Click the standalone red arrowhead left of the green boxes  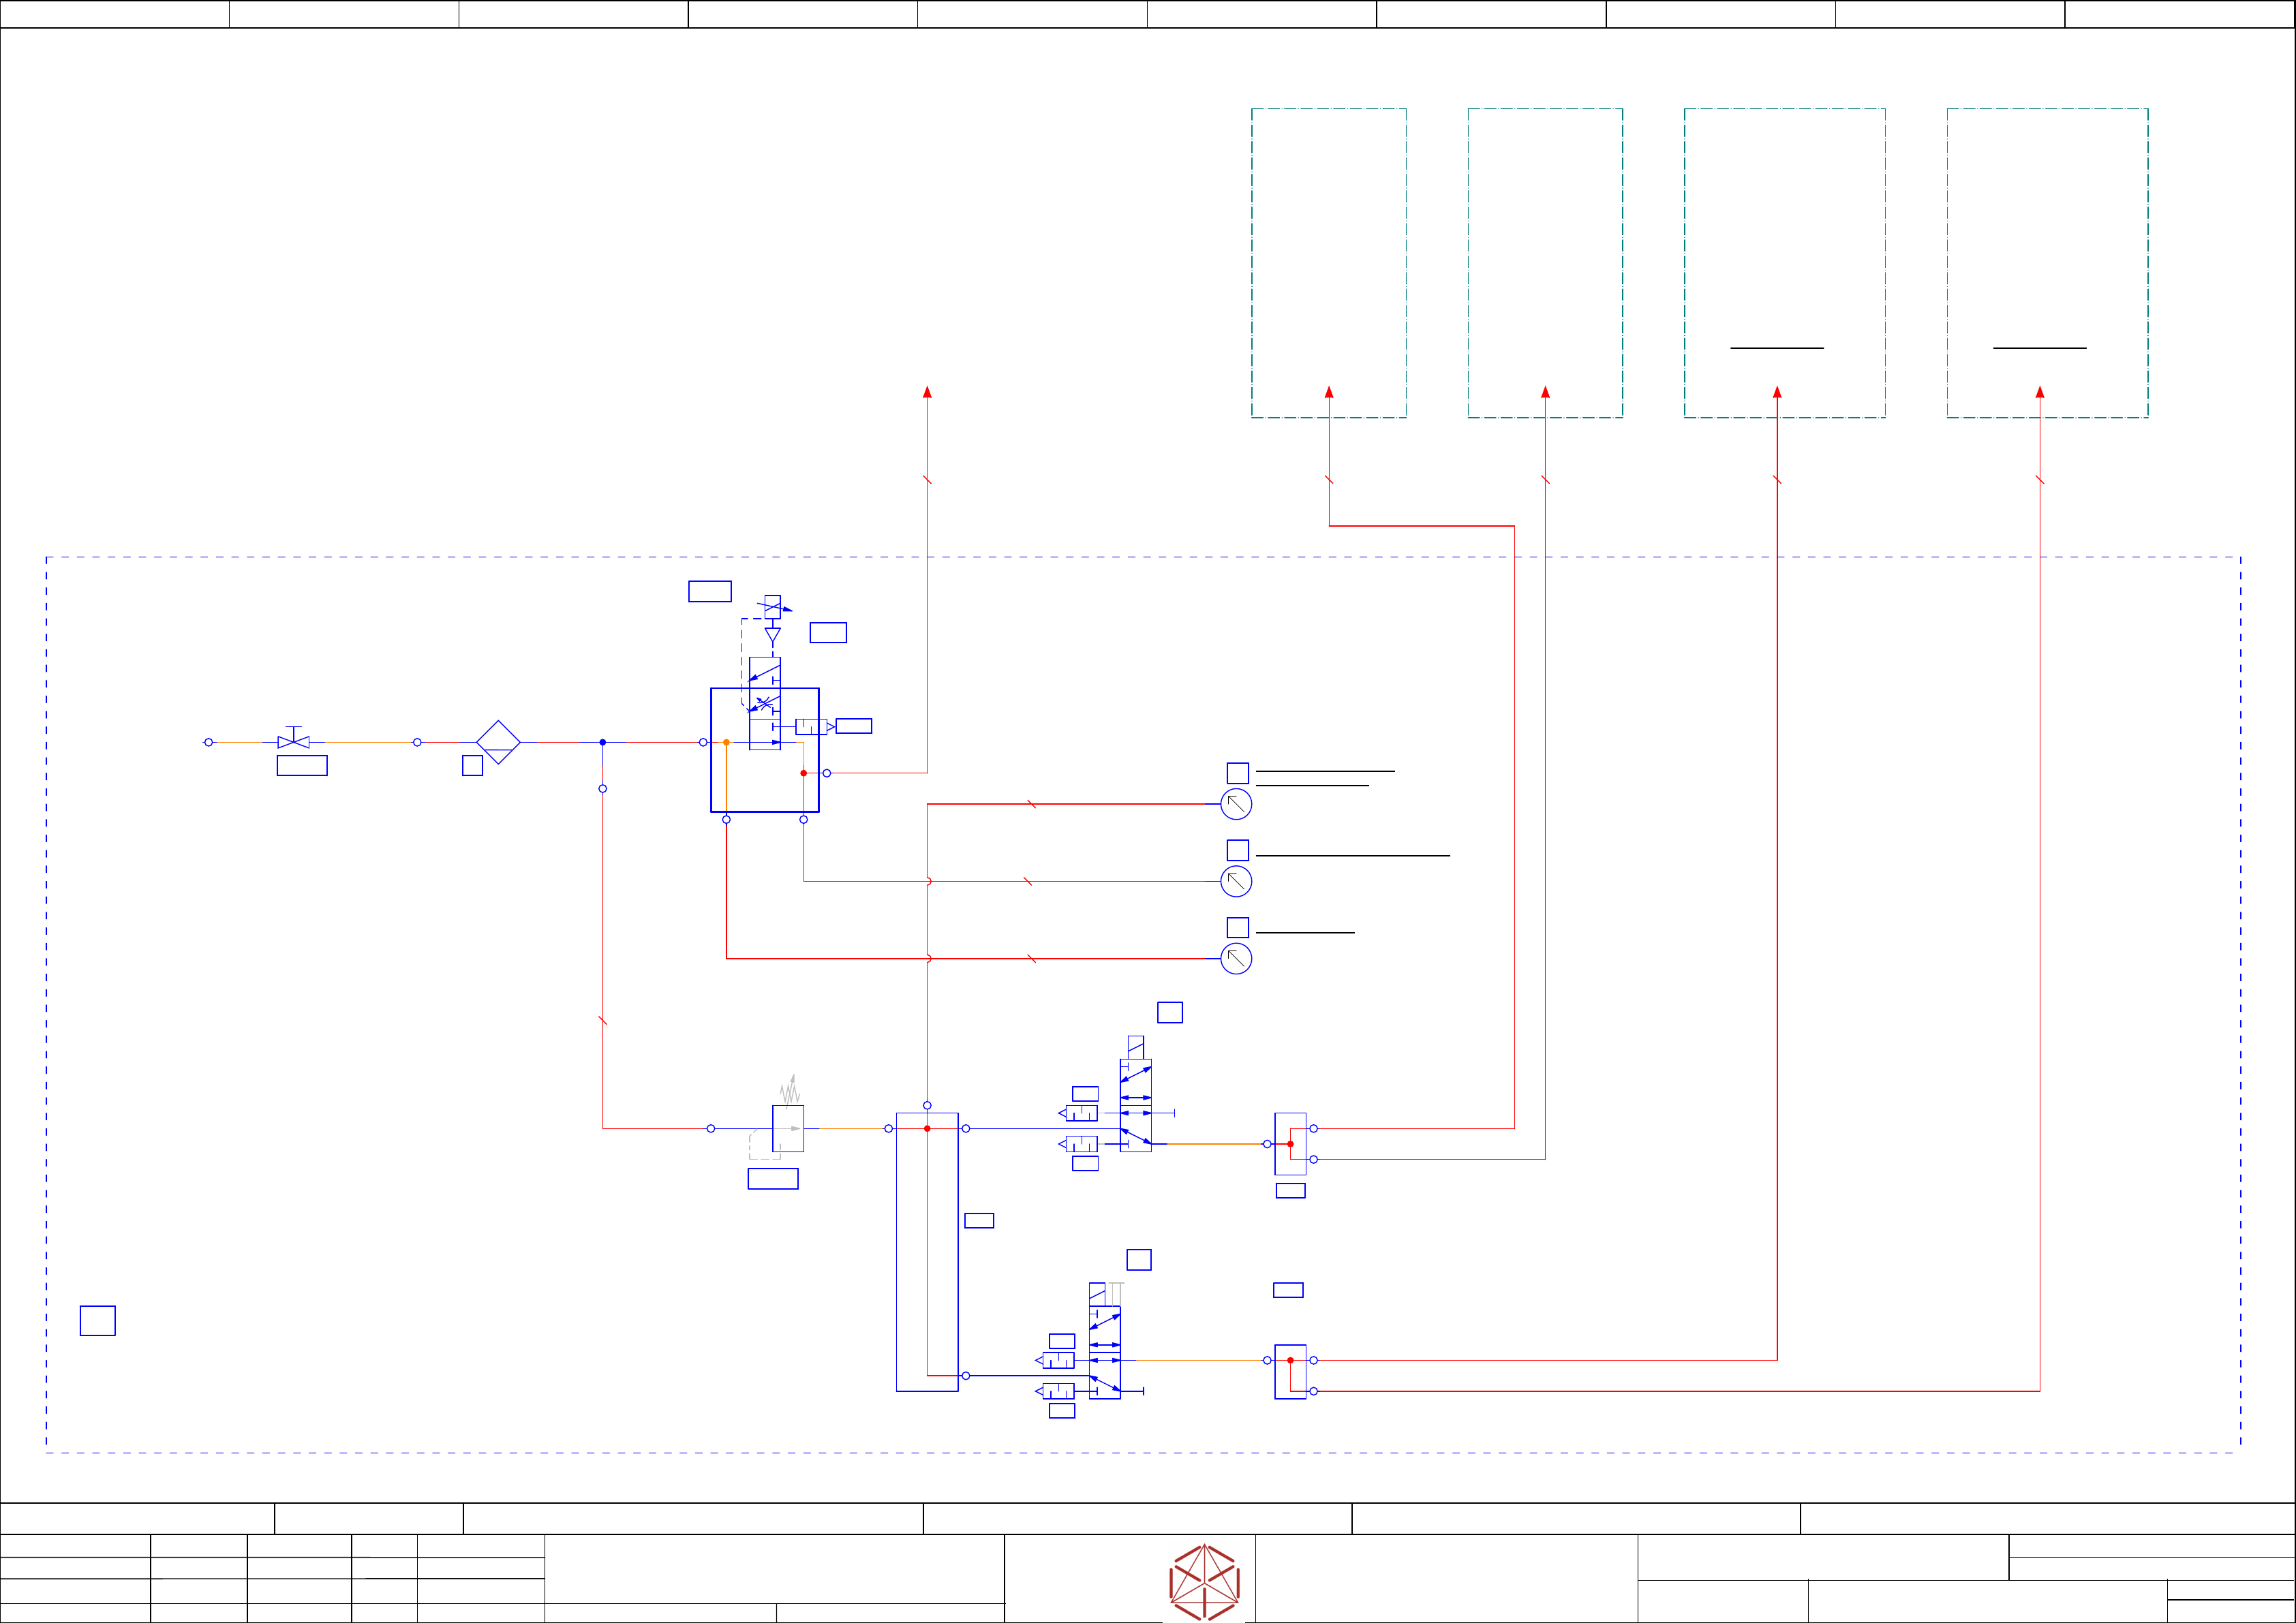[x=927, y=392]
